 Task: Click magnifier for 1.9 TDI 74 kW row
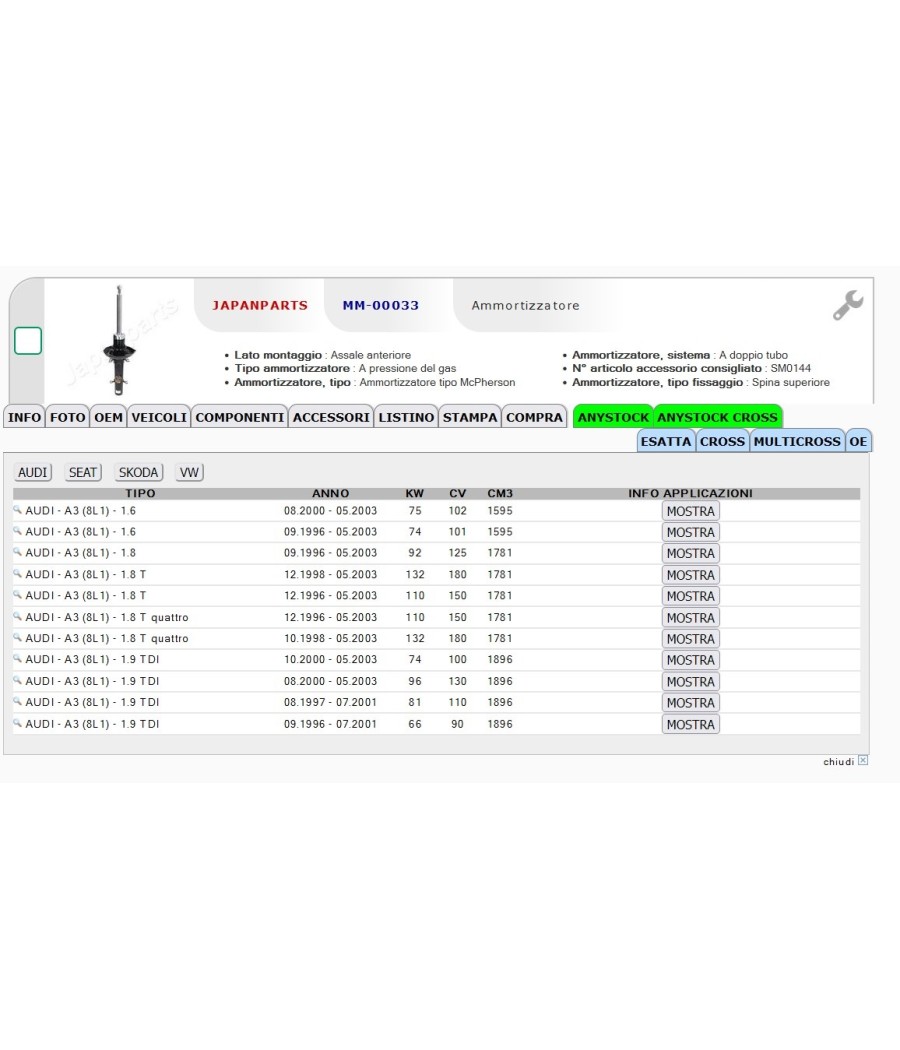17,659
